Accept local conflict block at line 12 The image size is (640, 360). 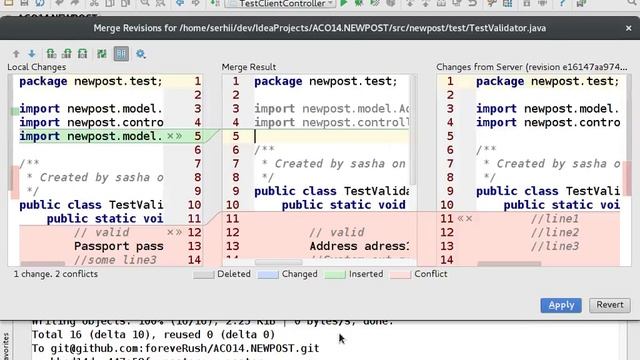178,232
